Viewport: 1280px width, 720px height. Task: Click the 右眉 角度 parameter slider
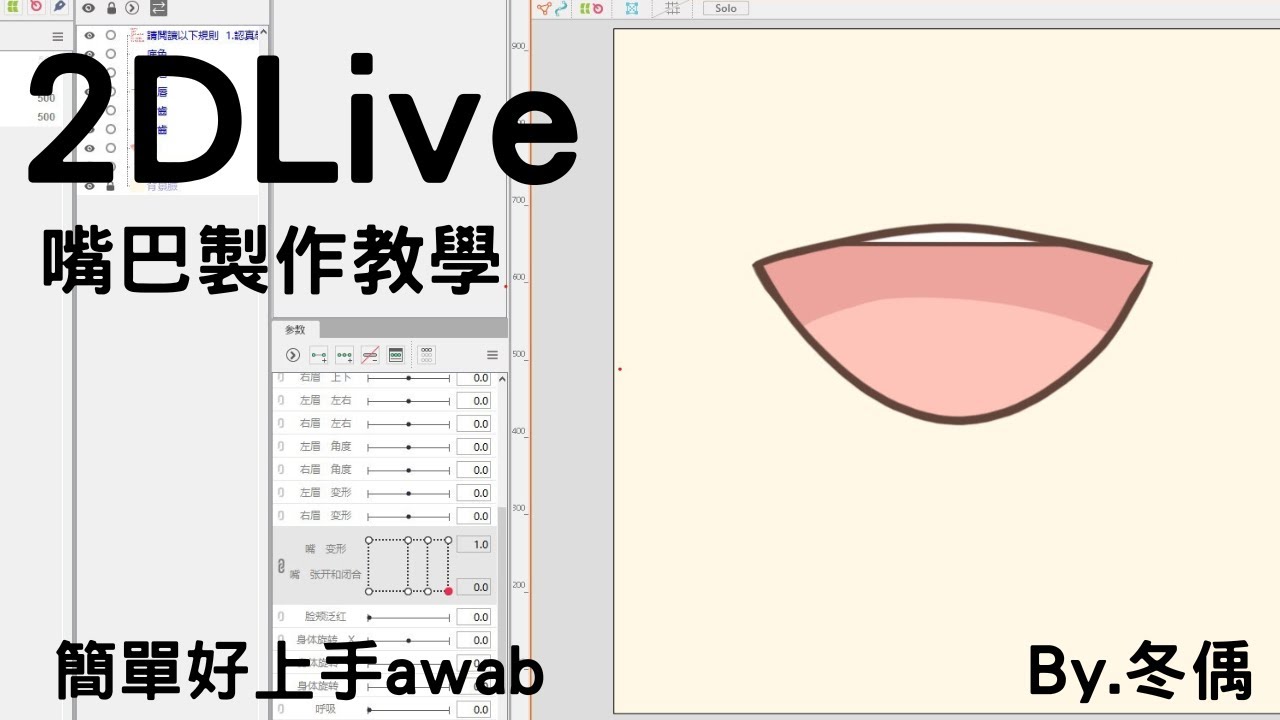pyautogui.click(x=408, y=470)
